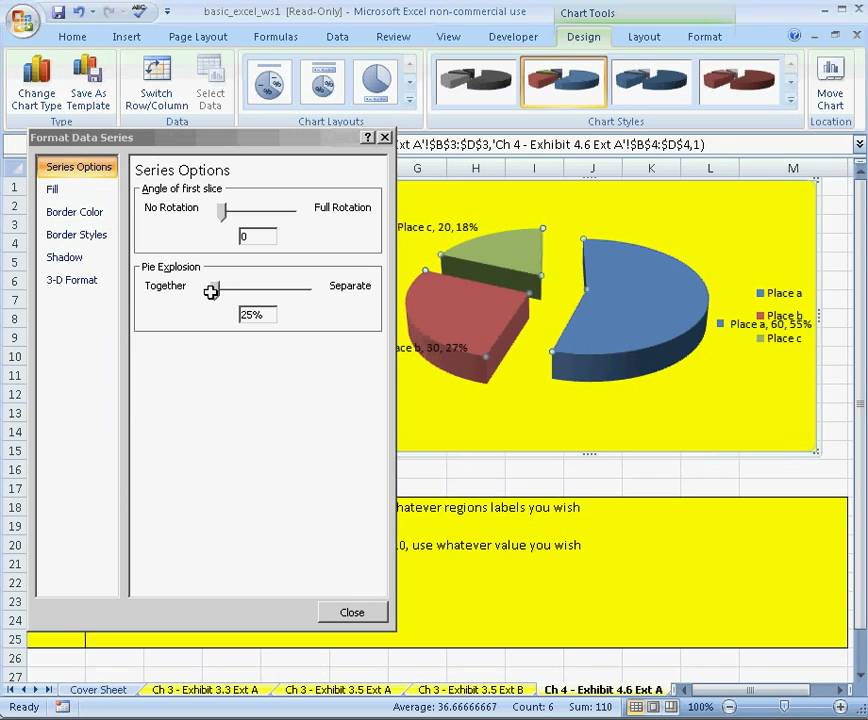Open the Cover Sheet worksheet tab

point(99,690)
